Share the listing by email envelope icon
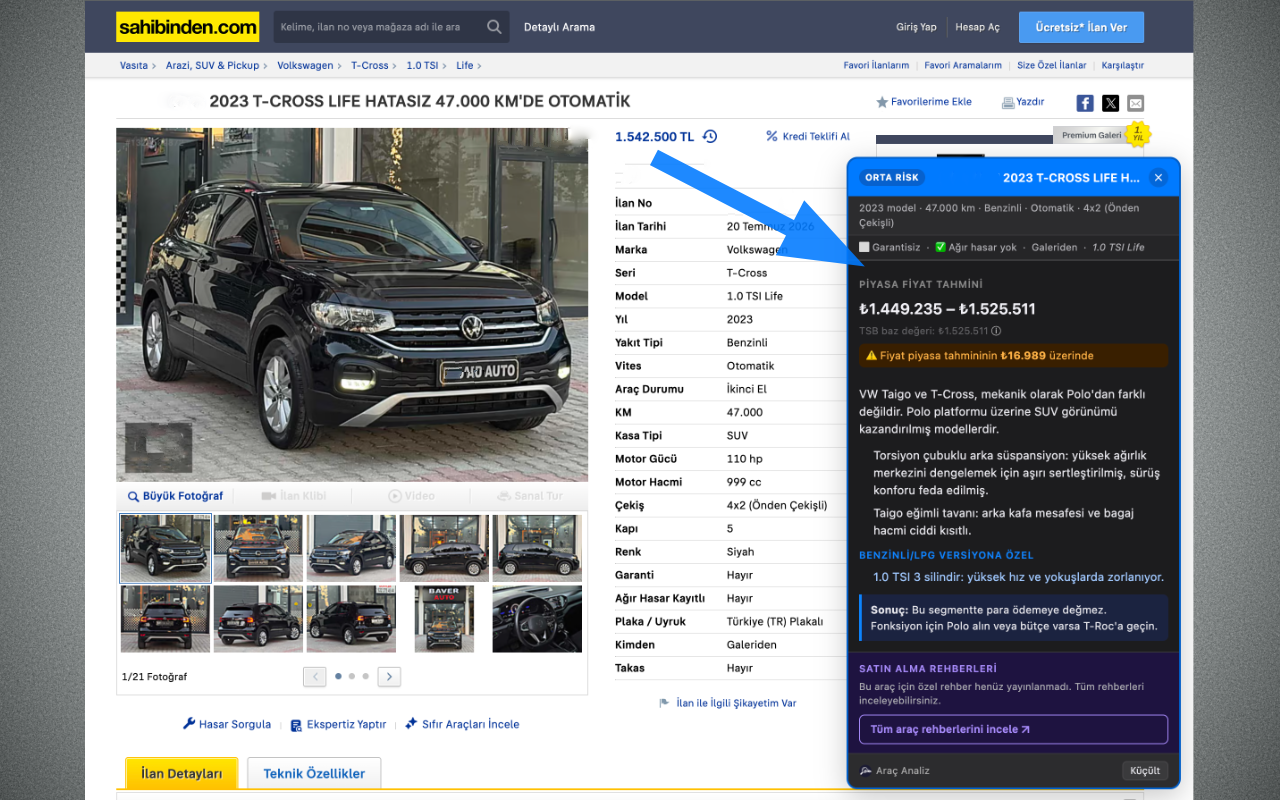This screenshot has width=1280, height=800. (x=1135, y=103)
